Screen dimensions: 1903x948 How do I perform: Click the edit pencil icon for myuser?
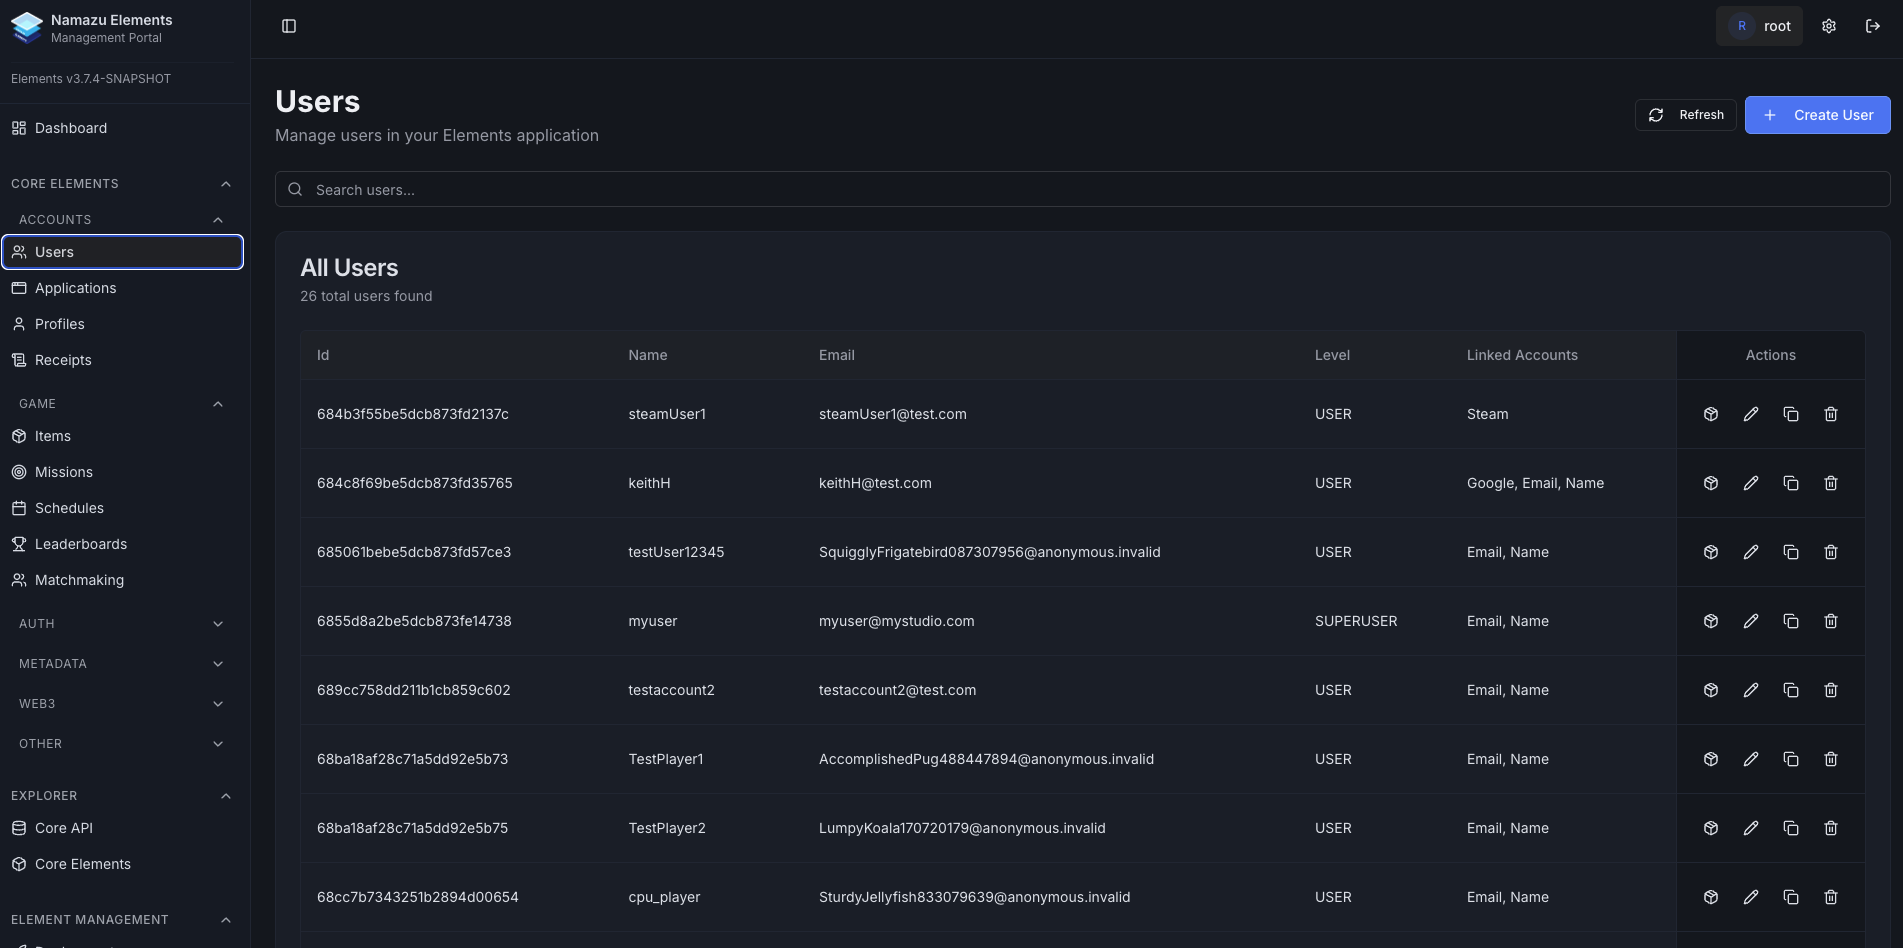pos(1750,620)
